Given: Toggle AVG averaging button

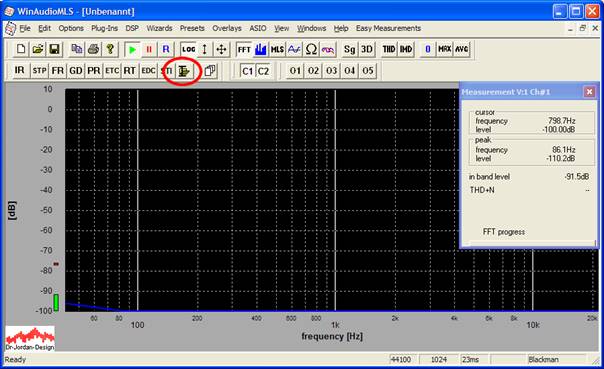Looking at the screenshot, I should click(461, 49).
